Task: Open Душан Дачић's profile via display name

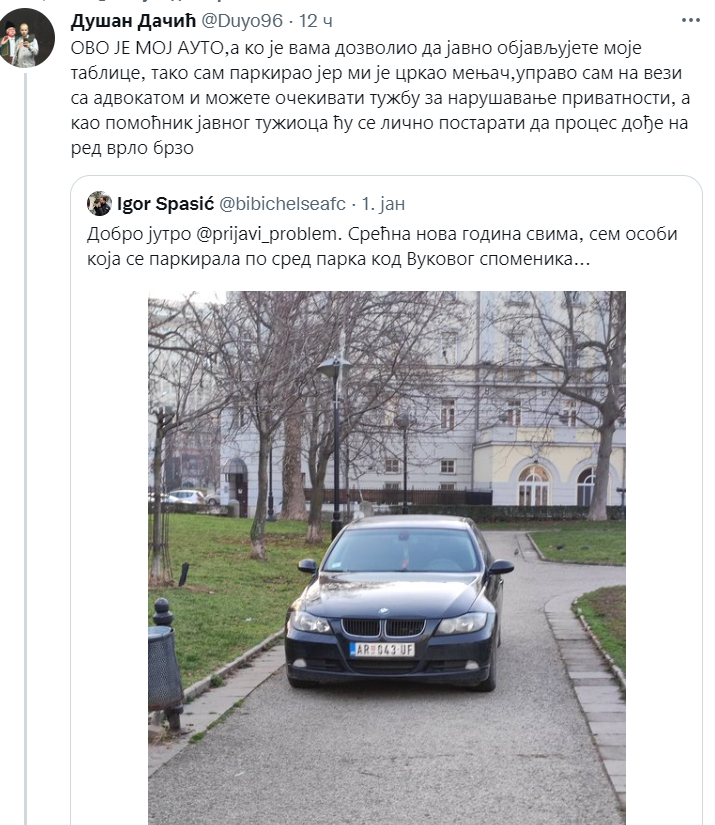Action: (x=136, y=20)
